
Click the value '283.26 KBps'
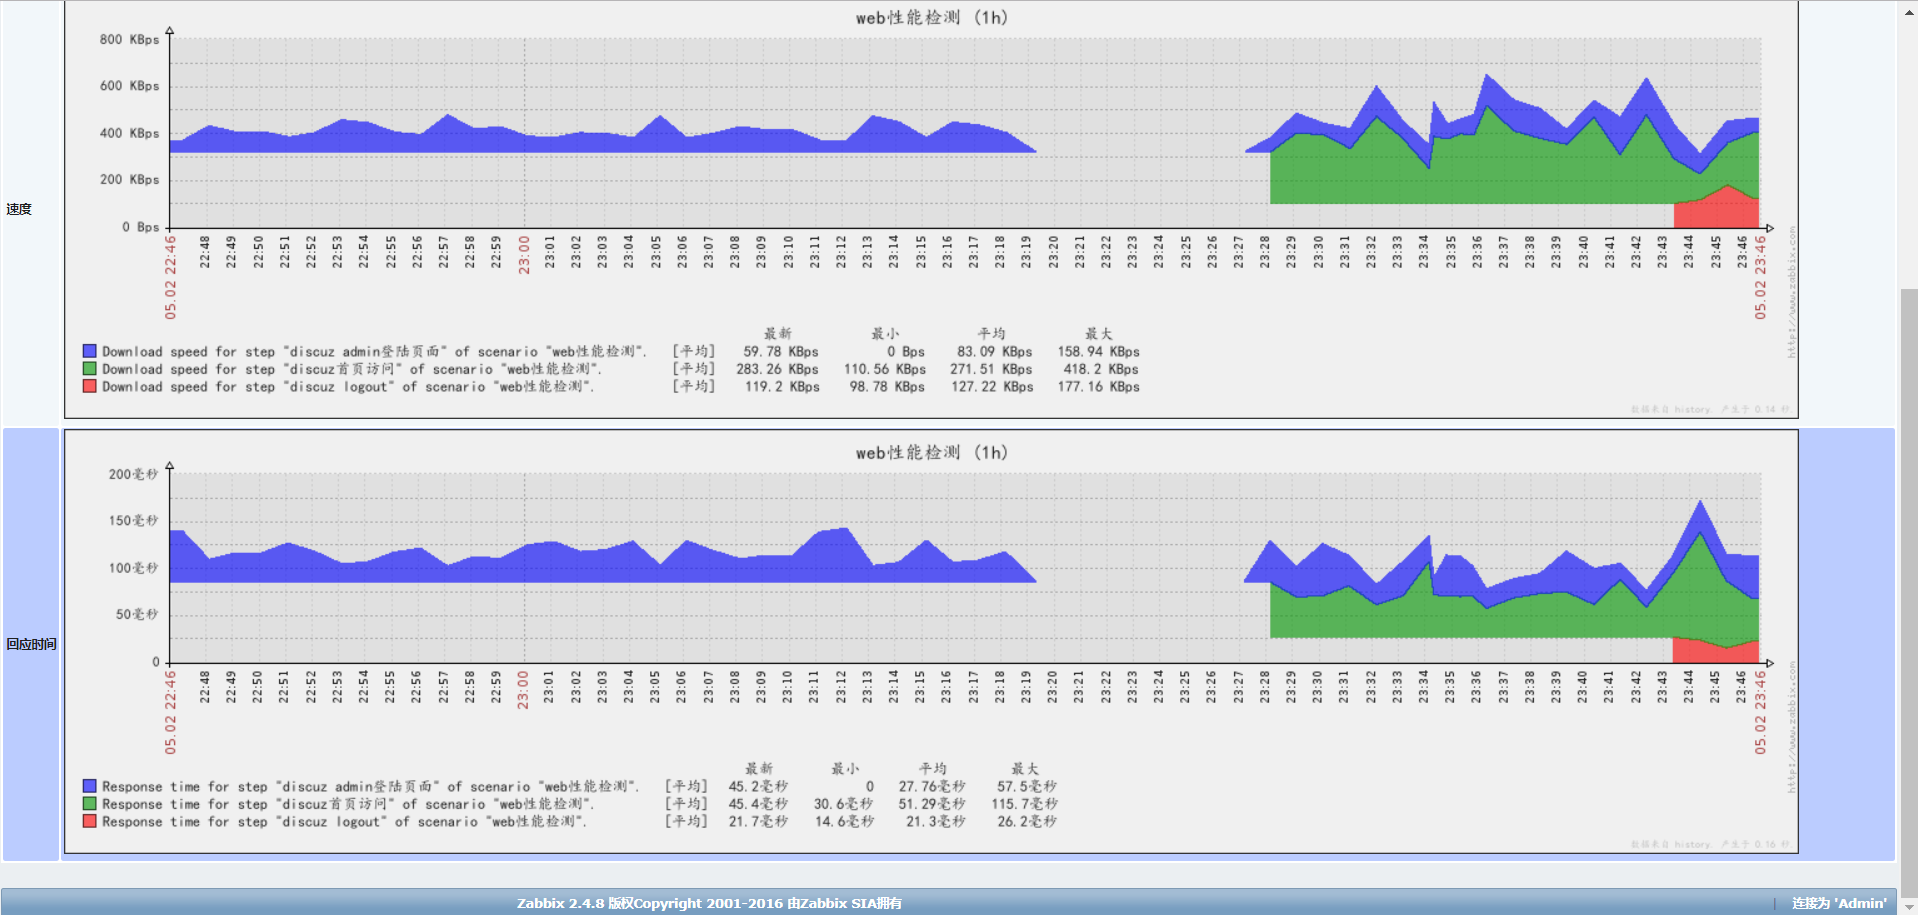click(x=778, y=369)
